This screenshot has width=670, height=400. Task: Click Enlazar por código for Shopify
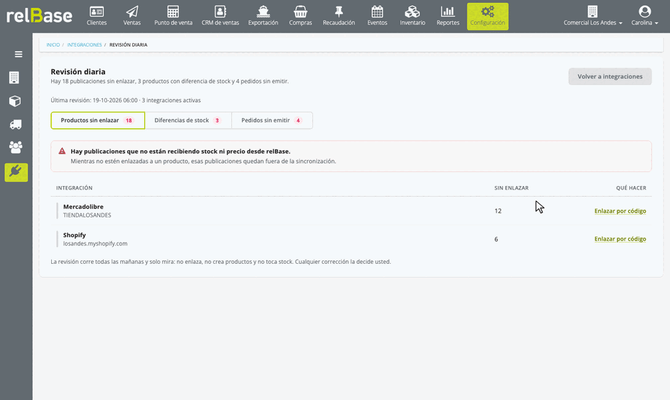pos(620,239)
